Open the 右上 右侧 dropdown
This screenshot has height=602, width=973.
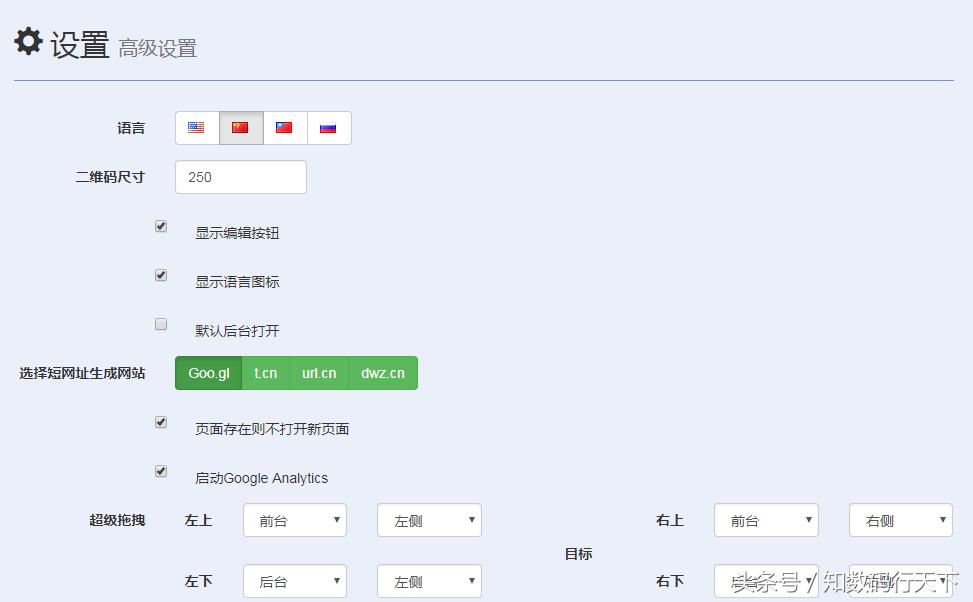899,520
